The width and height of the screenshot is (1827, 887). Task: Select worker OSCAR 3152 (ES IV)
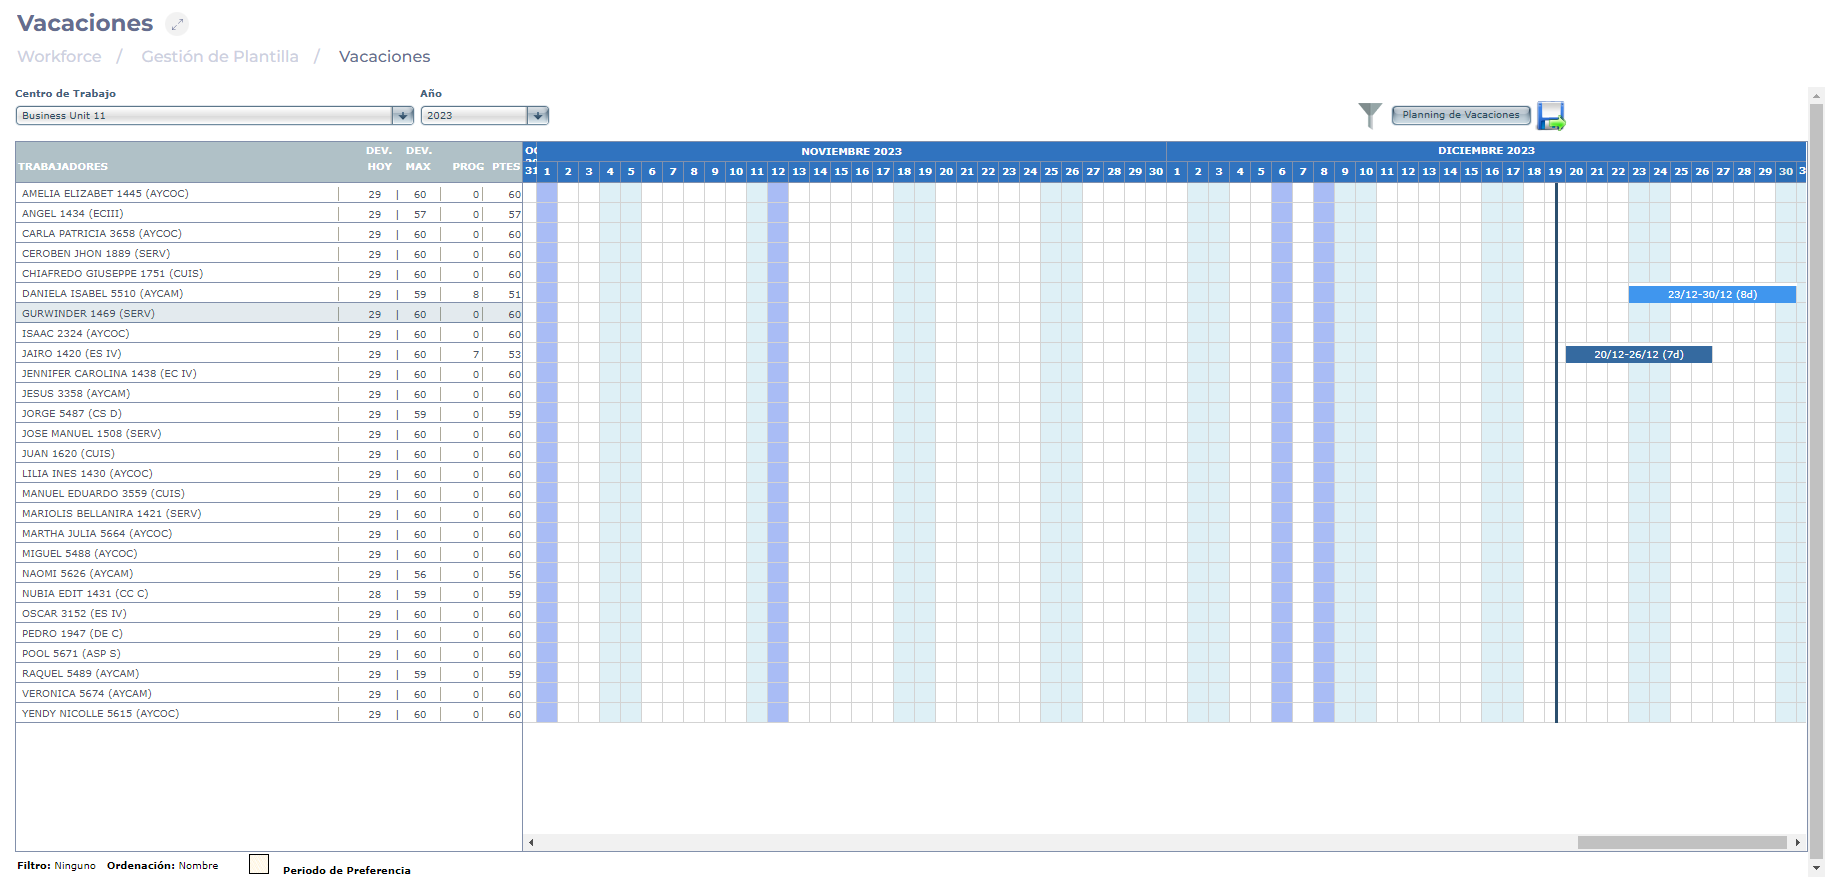(x=74, y=613)
